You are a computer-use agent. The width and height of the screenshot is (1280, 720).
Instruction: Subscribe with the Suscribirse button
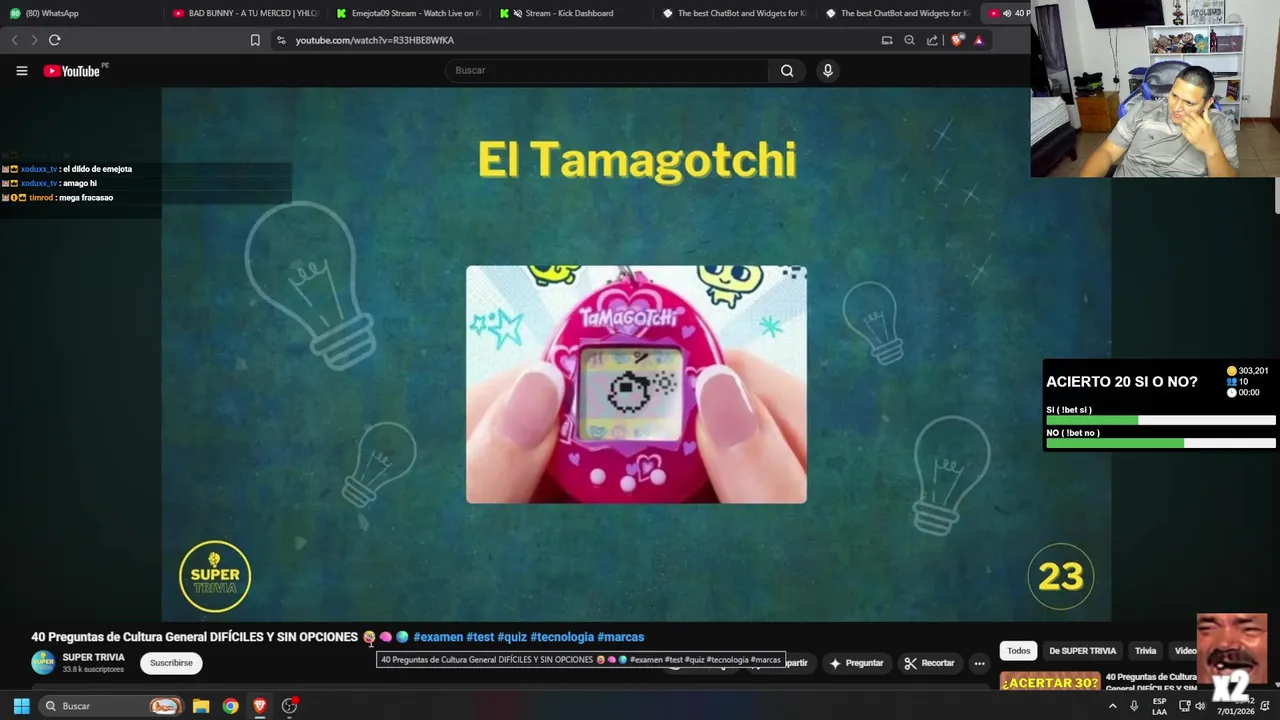coord(171,663)
